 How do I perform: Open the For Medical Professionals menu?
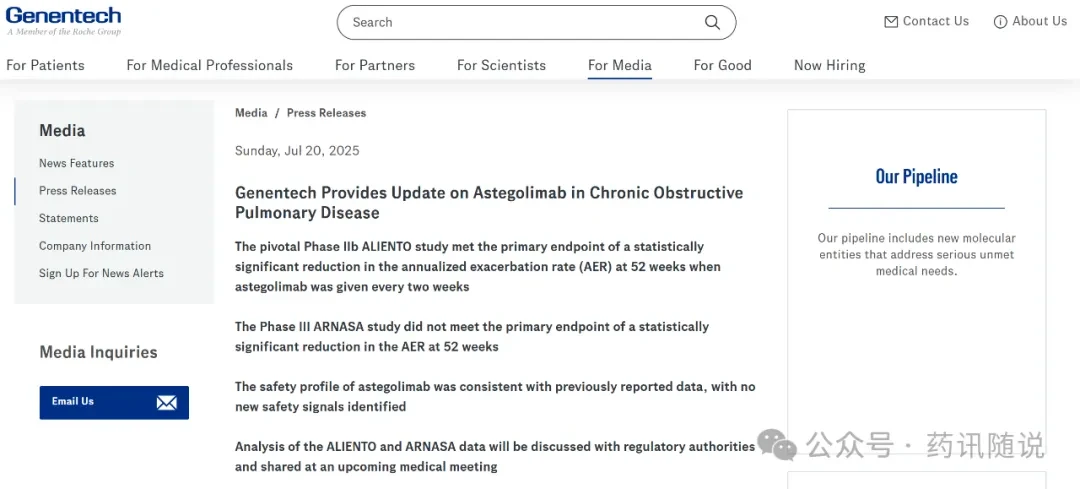pyautogui.click(x=209, y=65)
